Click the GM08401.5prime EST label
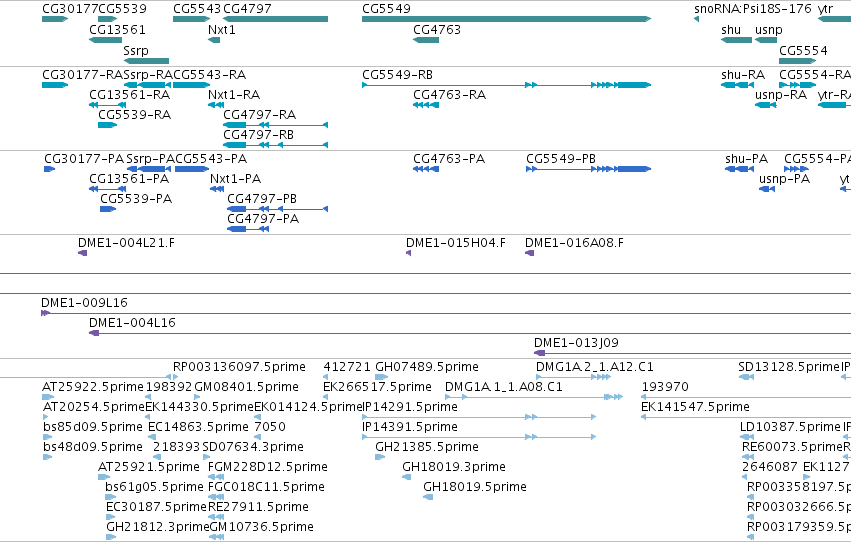851x542 pixels. click(246, 387)
